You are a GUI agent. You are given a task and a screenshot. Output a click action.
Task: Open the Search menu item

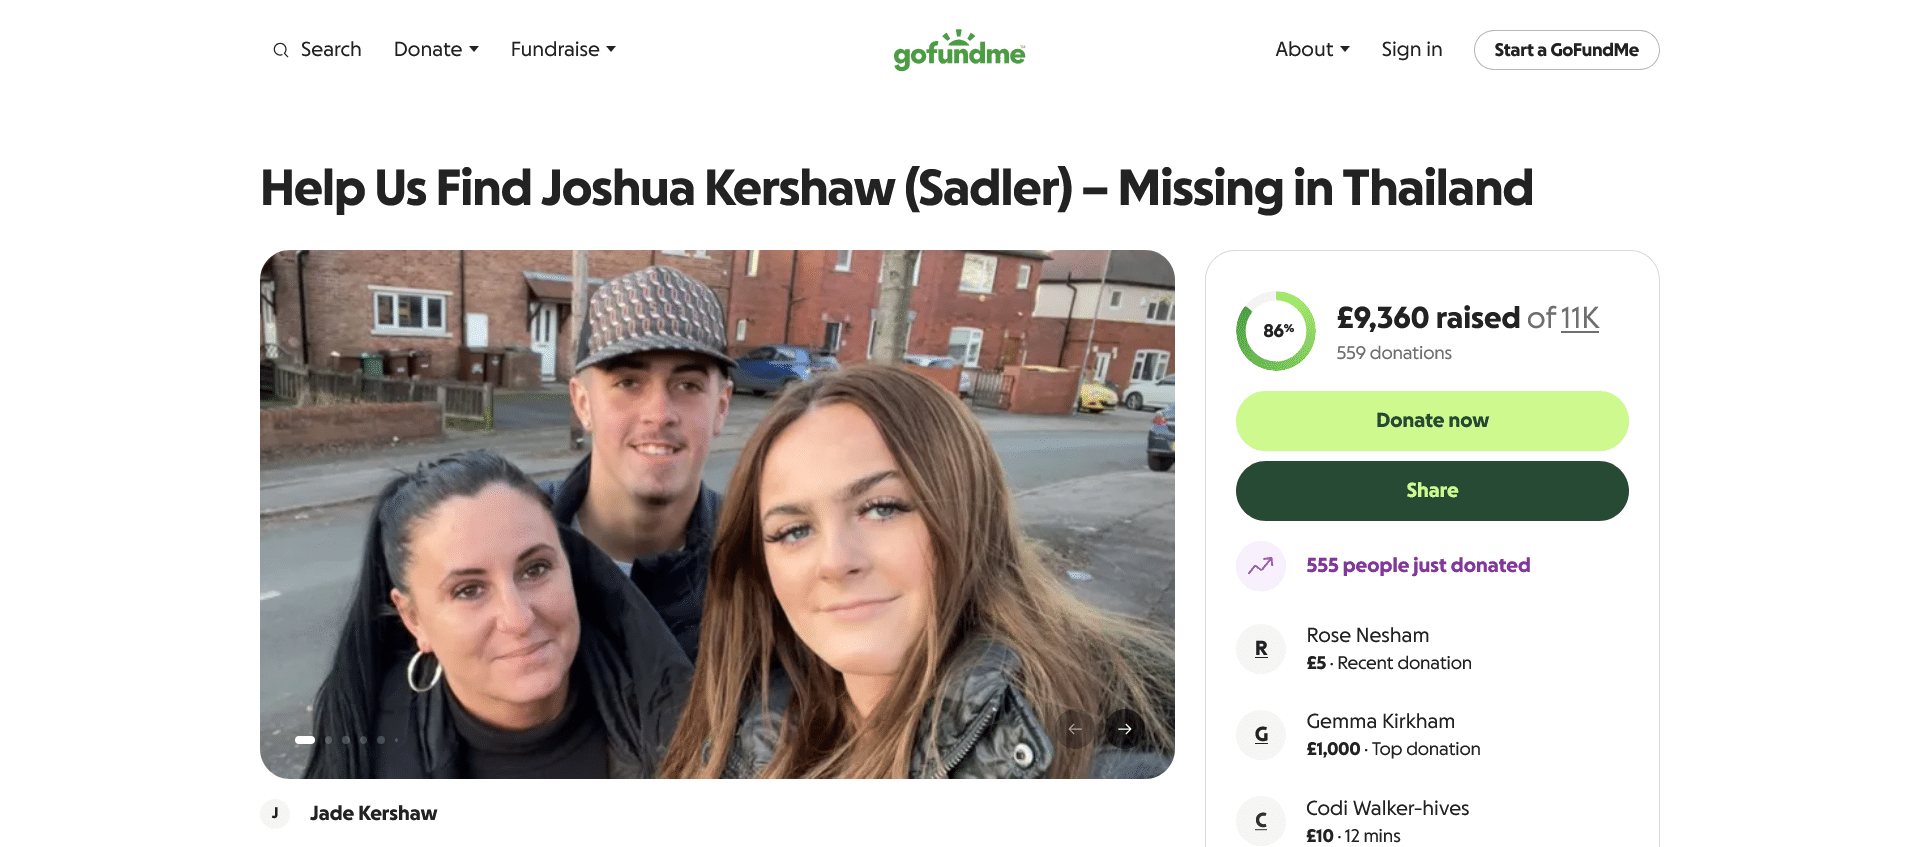pos(331,50)
